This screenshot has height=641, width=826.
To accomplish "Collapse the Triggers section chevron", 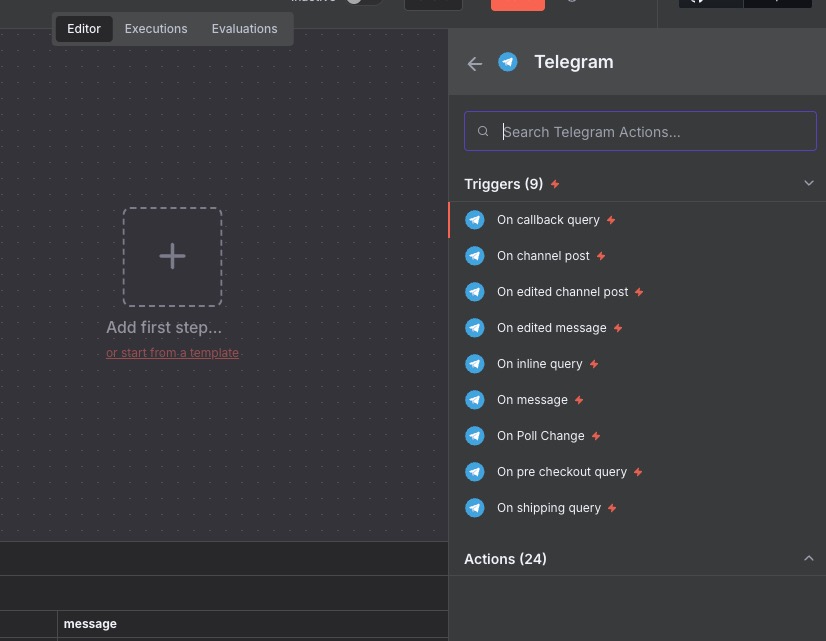I will coord(809,183).
